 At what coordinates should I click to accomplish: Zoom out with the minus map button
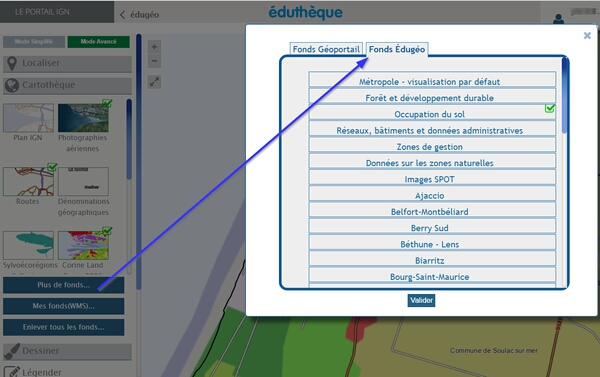pos(154,61)
